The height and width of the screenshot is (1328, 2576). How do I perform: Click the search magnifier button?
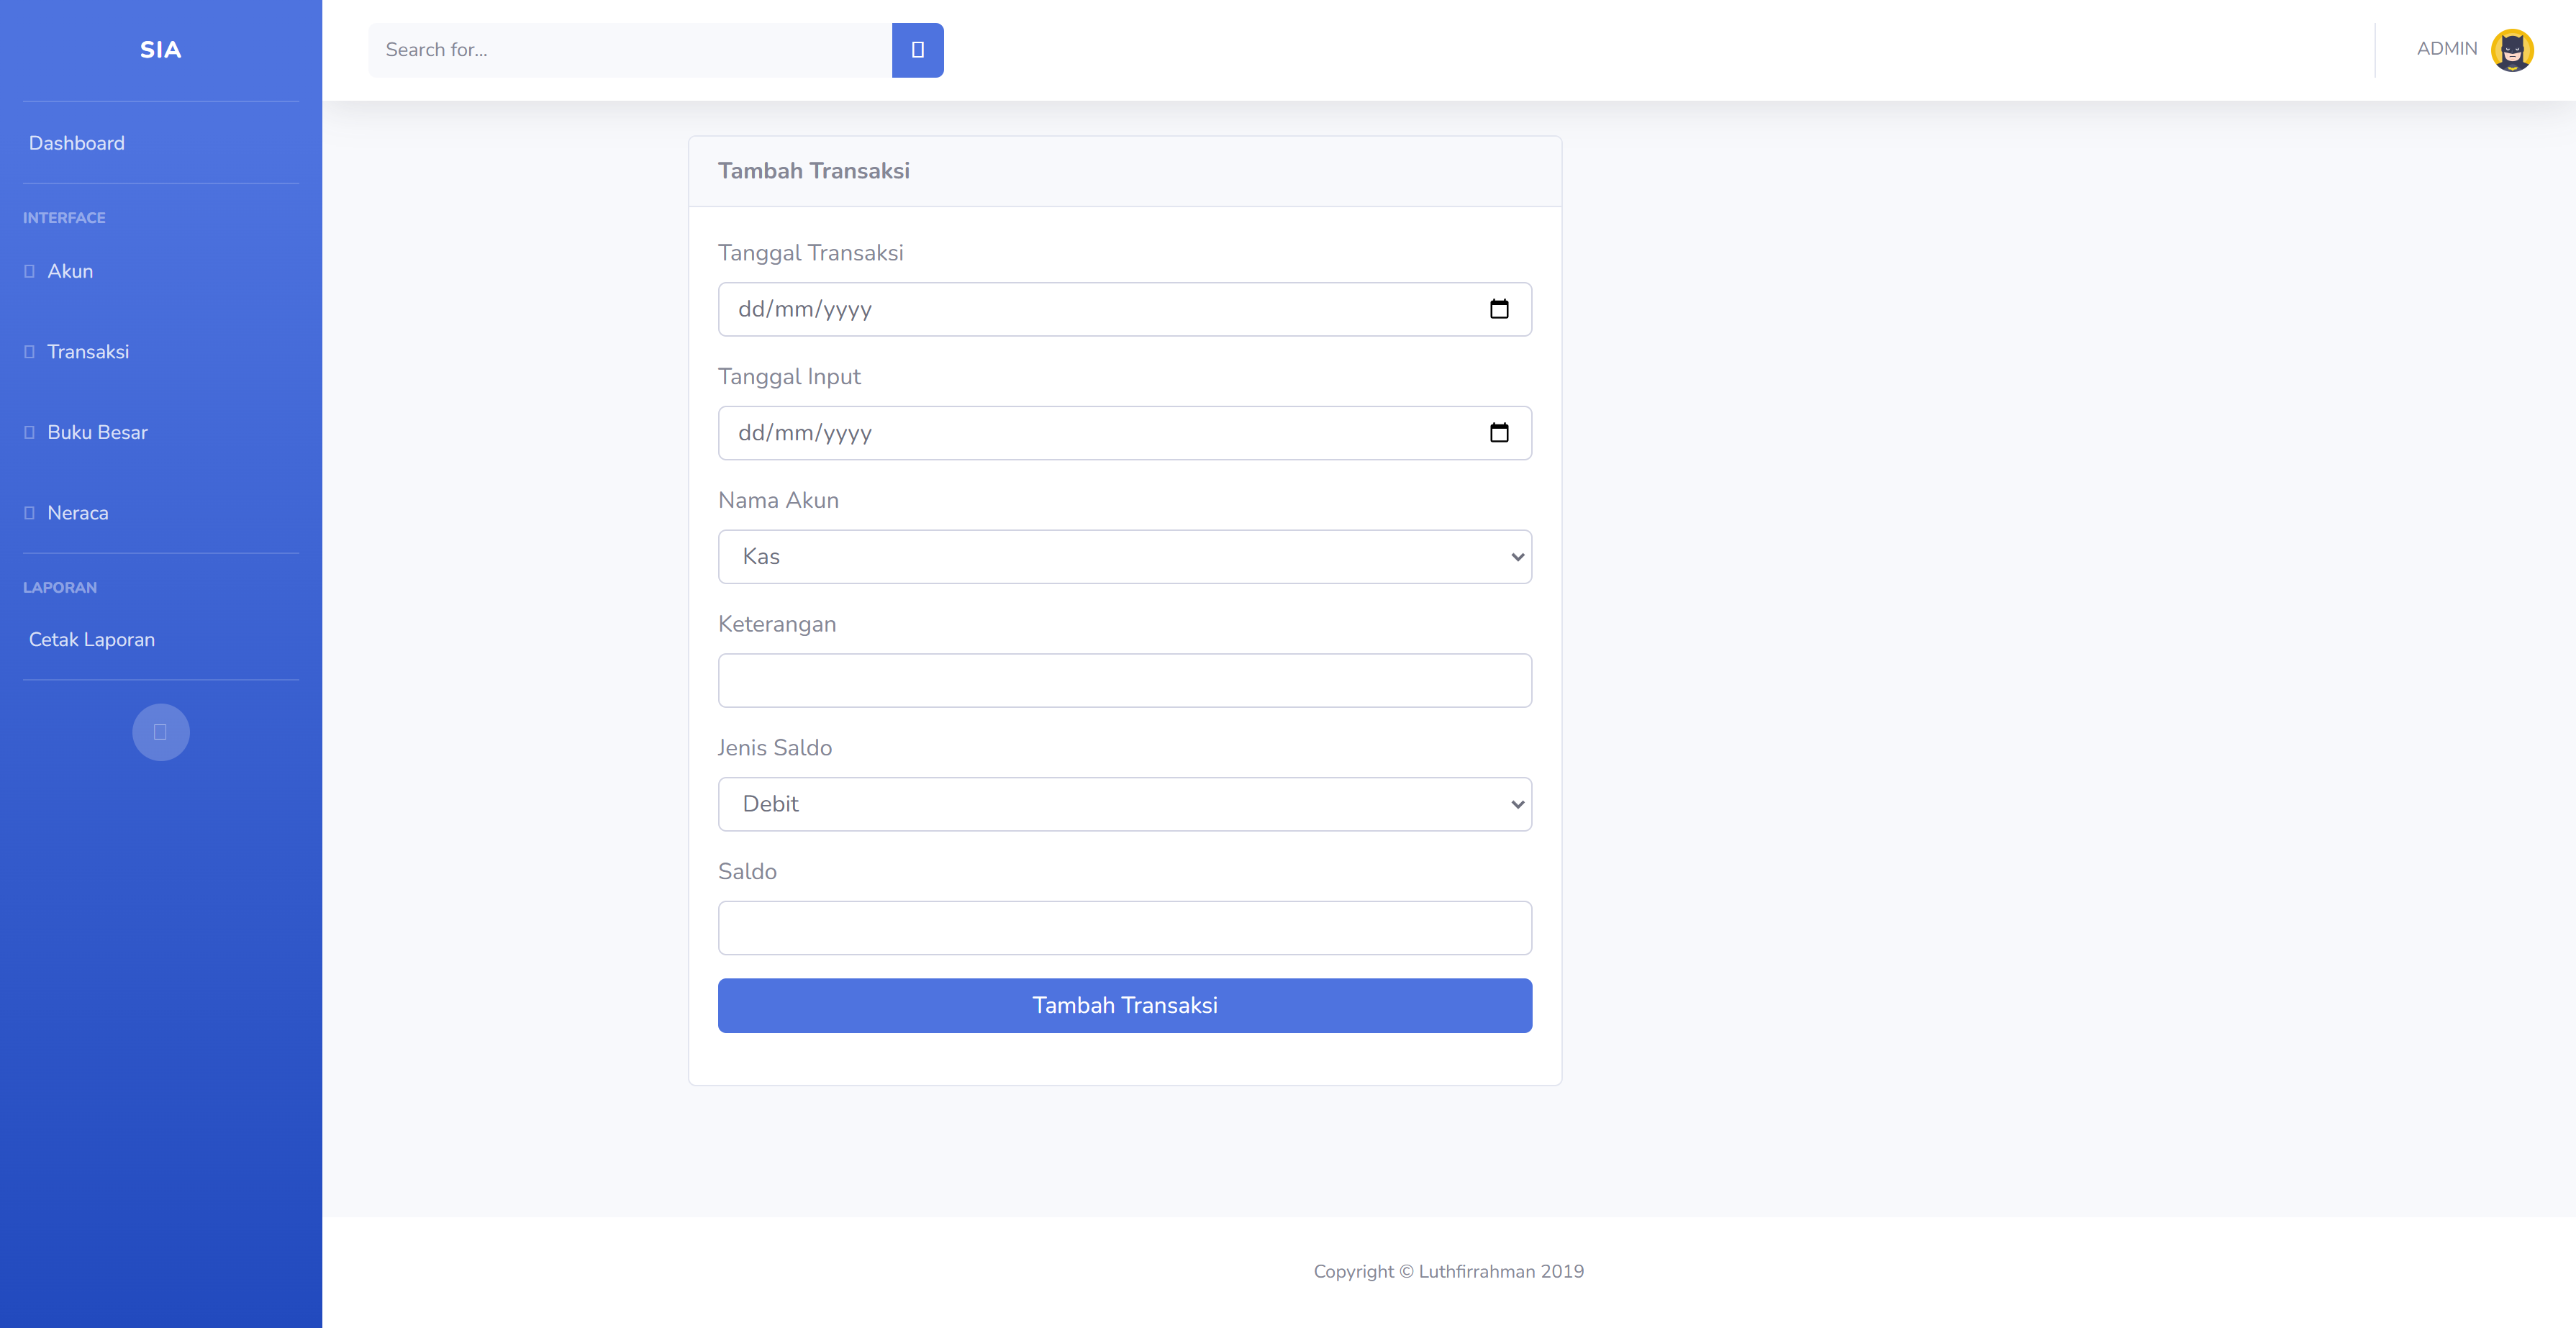(917, 50)
